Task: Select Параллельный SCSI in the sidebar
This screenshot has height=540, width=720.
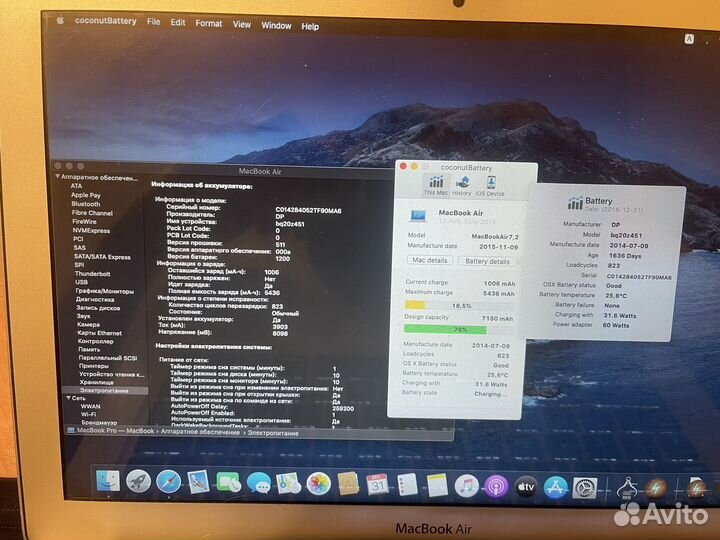Action: 108,358
